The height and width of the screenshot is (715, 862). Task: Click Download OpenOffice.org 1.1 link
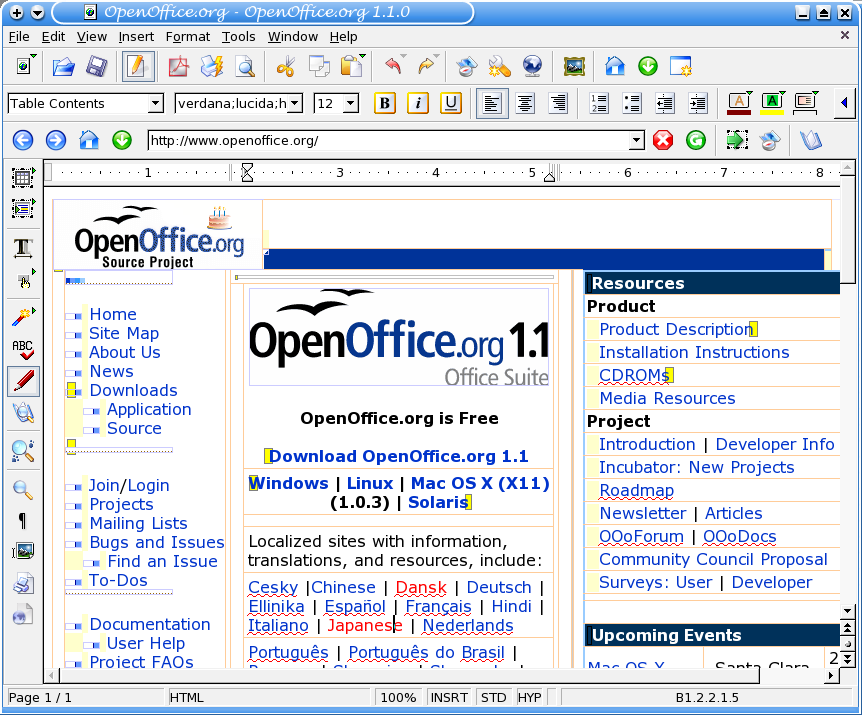(x=399, y=456)
